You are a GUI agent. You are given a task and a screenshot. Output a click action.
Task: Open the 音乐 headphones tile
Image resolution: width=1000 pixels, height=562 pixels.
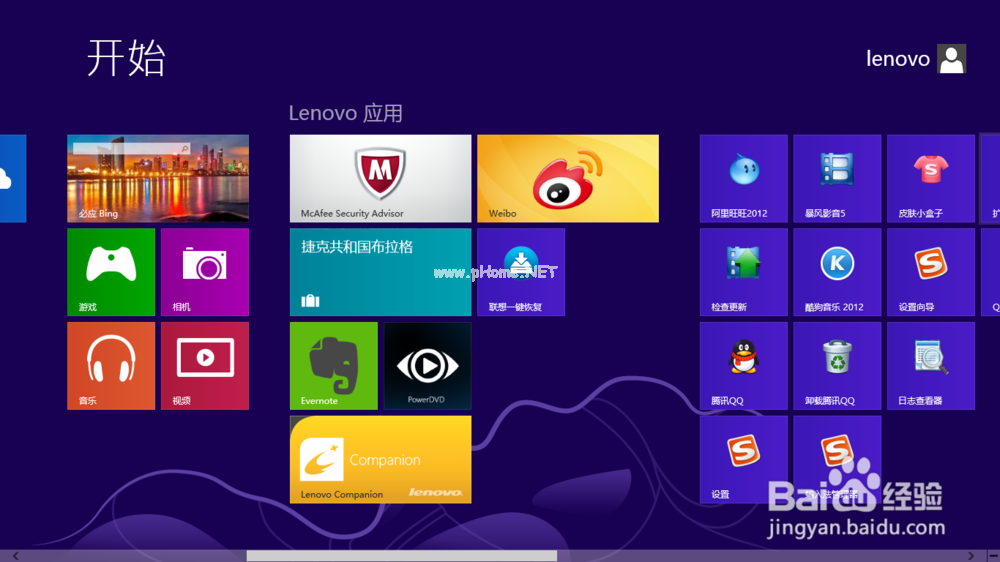click(x=111, y=366)
